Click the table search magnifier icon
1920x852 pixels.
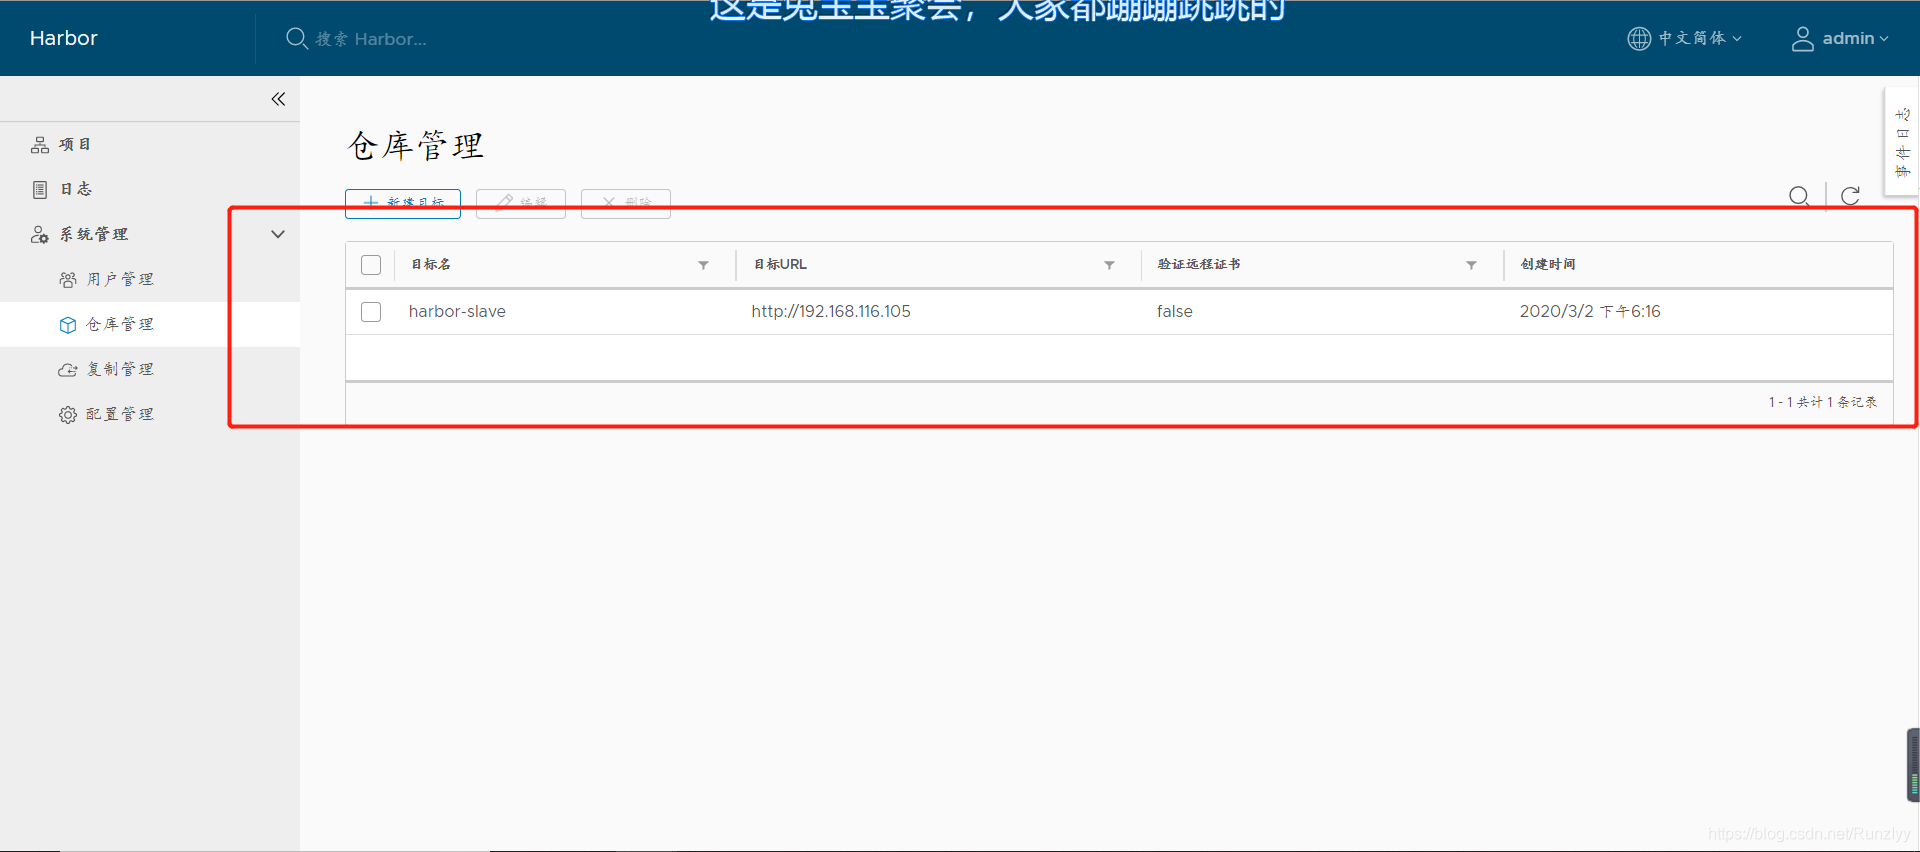pos(1799,196)
